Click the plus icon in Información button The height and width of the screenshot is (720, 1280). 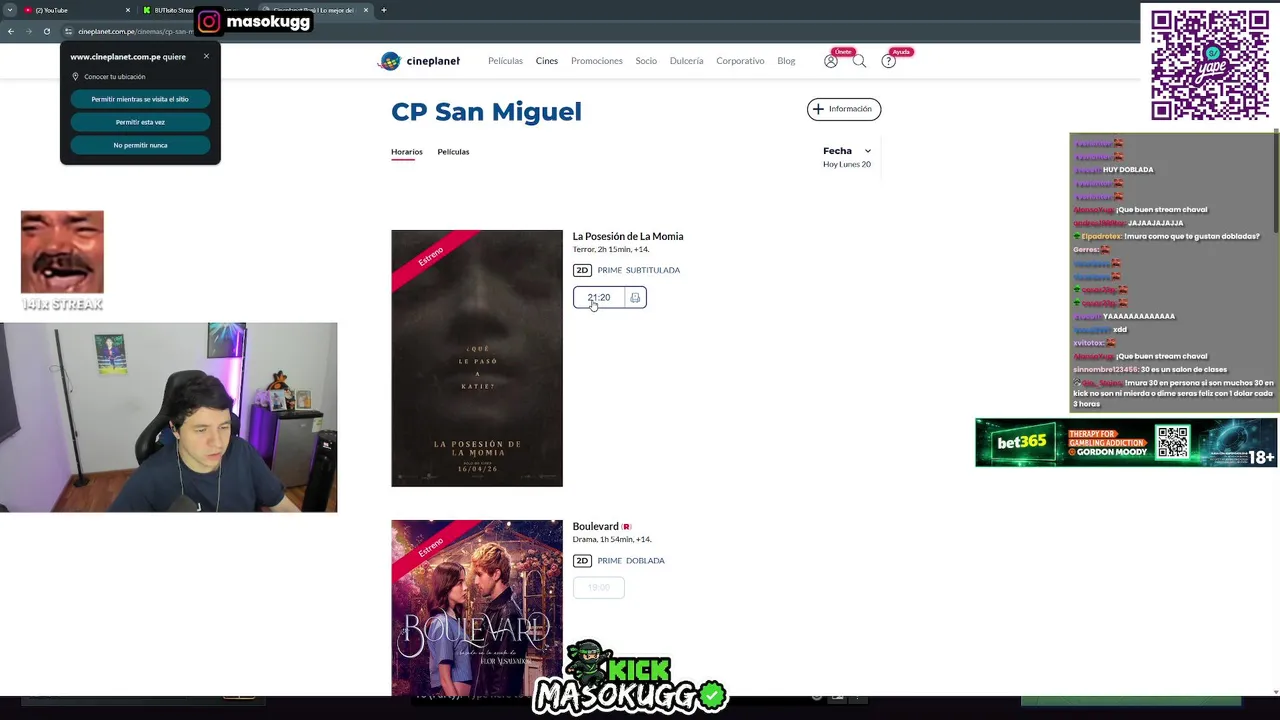[x=818, y=109]
